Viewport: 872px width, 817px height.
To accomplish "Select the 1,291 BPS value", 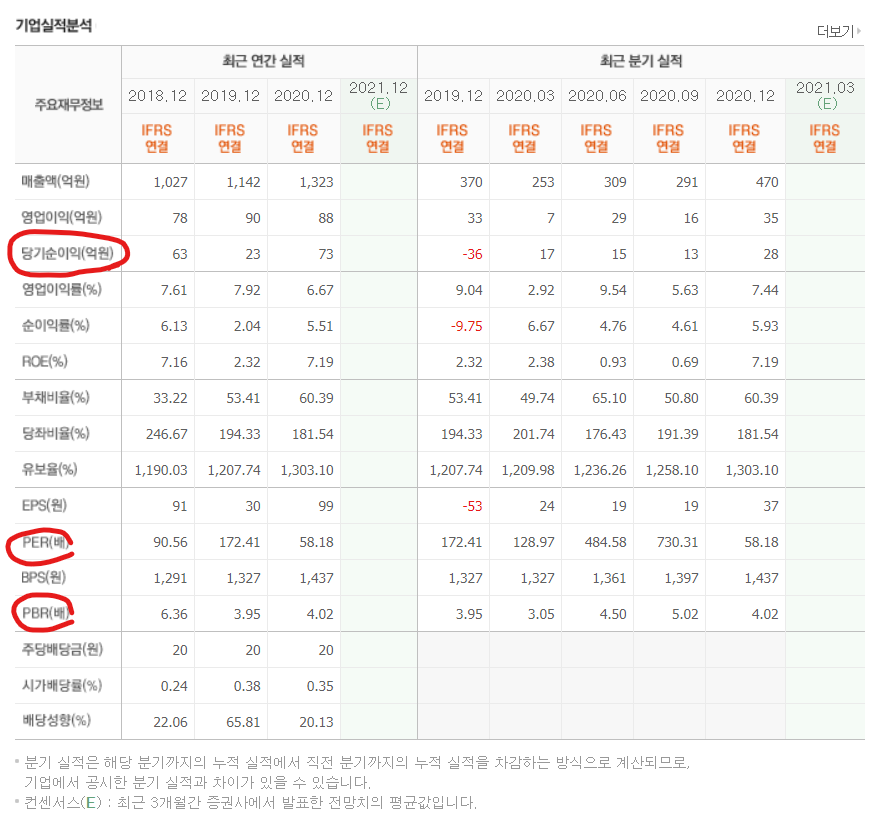I will 170,578.
